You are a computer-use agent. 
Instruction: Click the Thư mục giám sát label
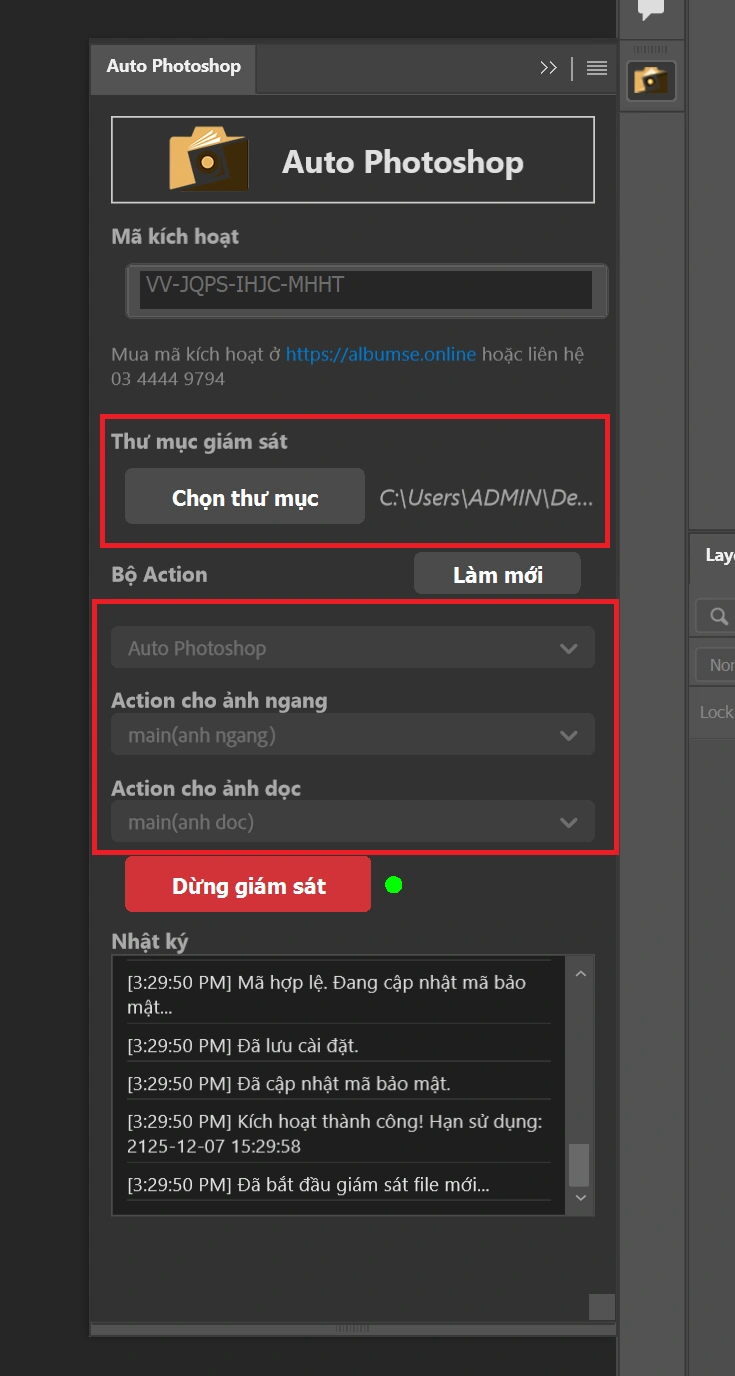pos(199,441)
